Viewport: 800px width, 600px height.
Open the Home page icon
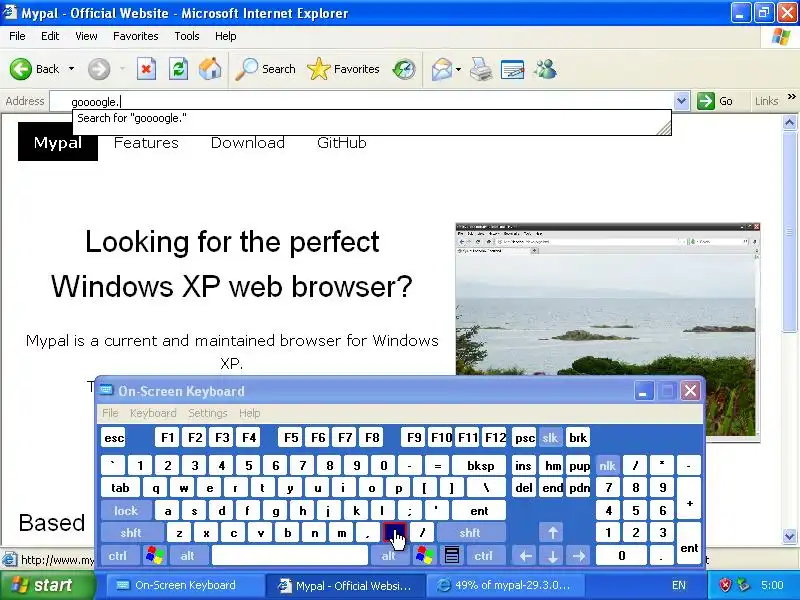tap(210, 69)
